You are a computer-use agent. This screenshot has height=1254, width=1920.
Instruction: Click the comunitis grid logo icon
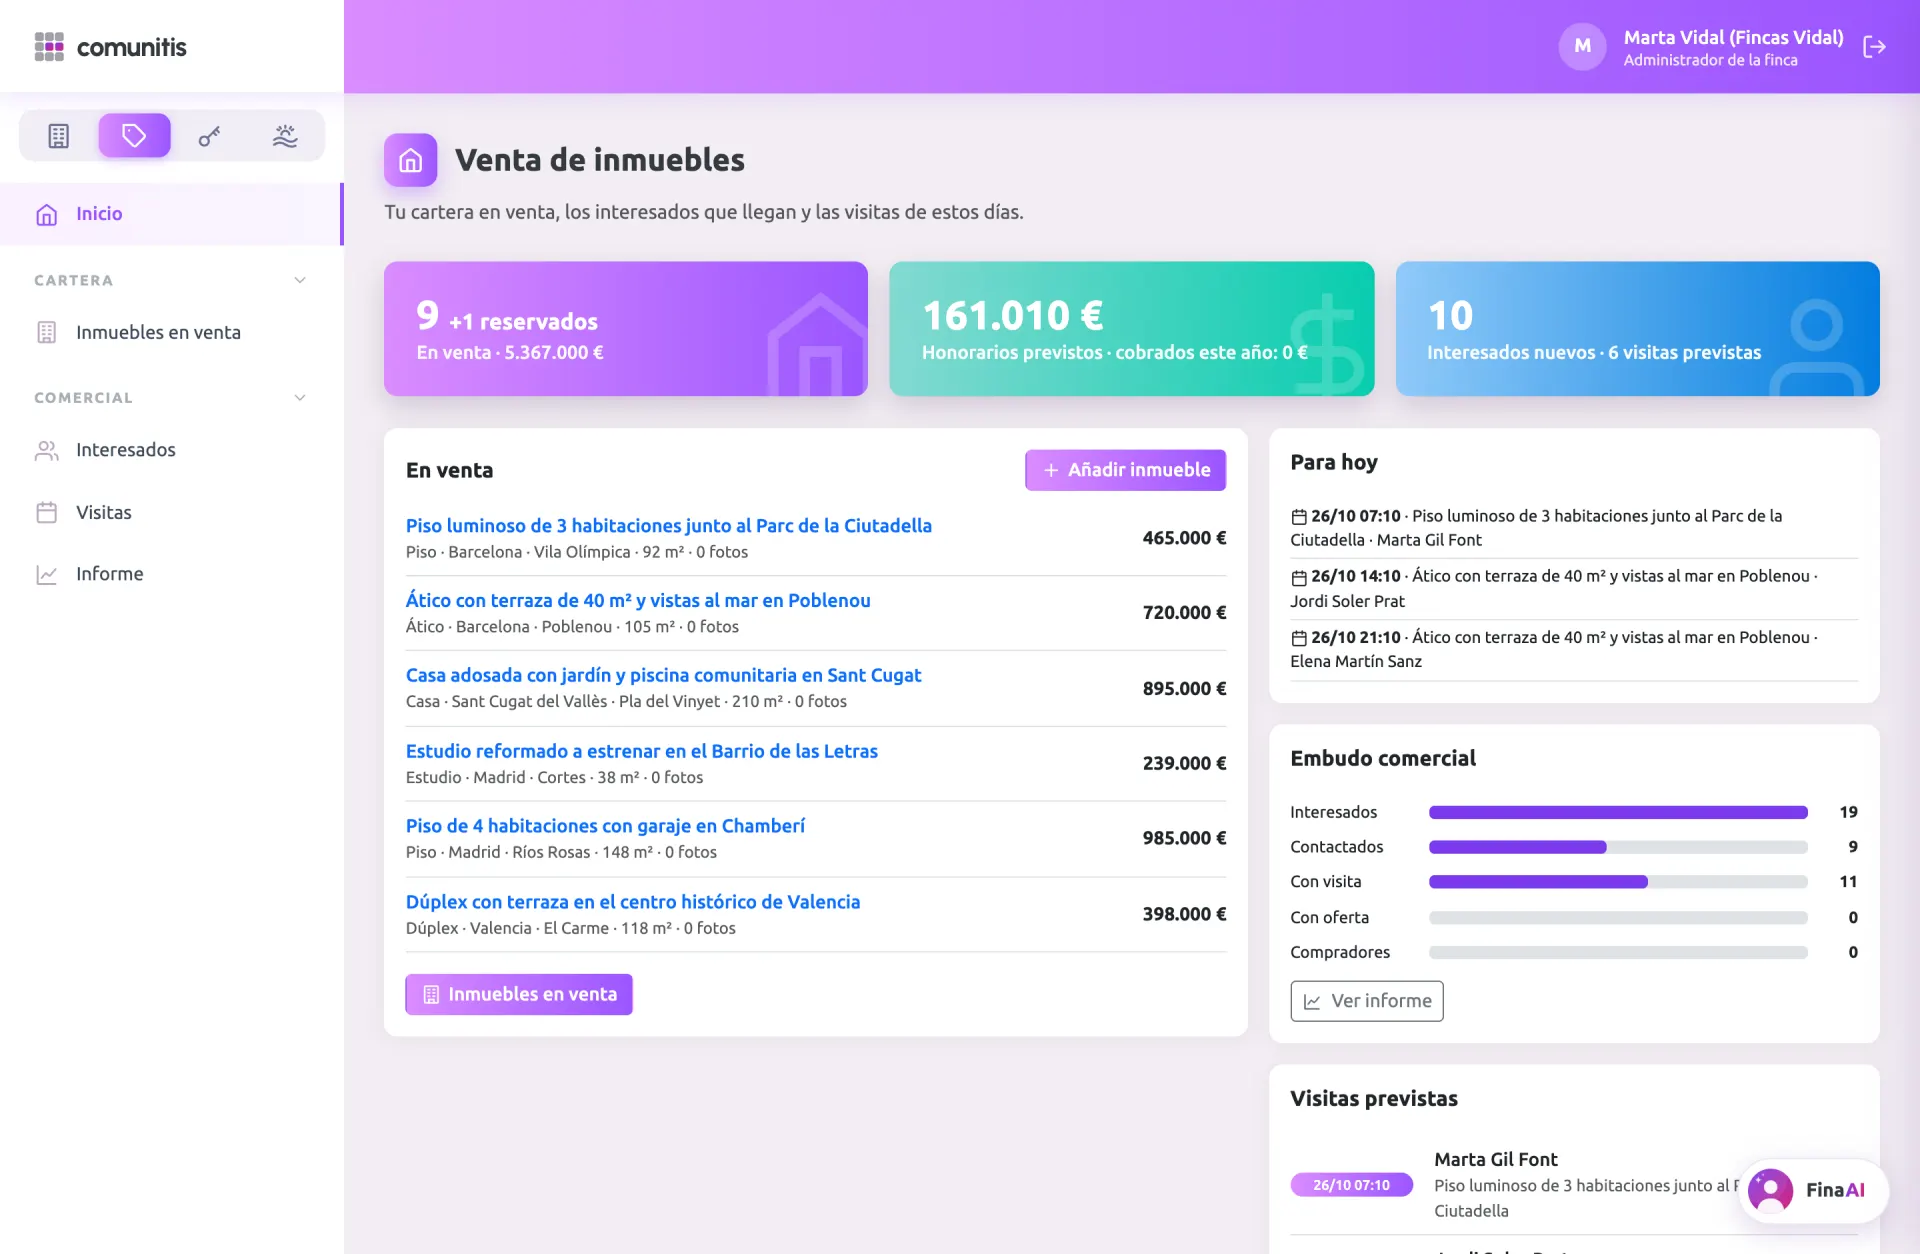click(x=49, y=47)
